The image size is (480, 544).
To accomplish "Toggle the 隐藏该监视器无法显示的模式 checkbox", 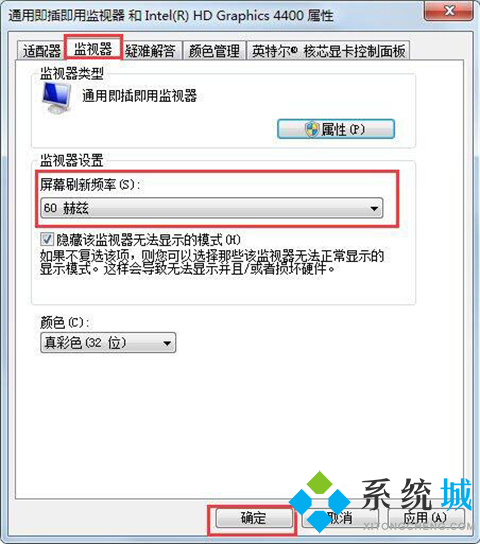I will pyautogui.click(x=47, y=239).
